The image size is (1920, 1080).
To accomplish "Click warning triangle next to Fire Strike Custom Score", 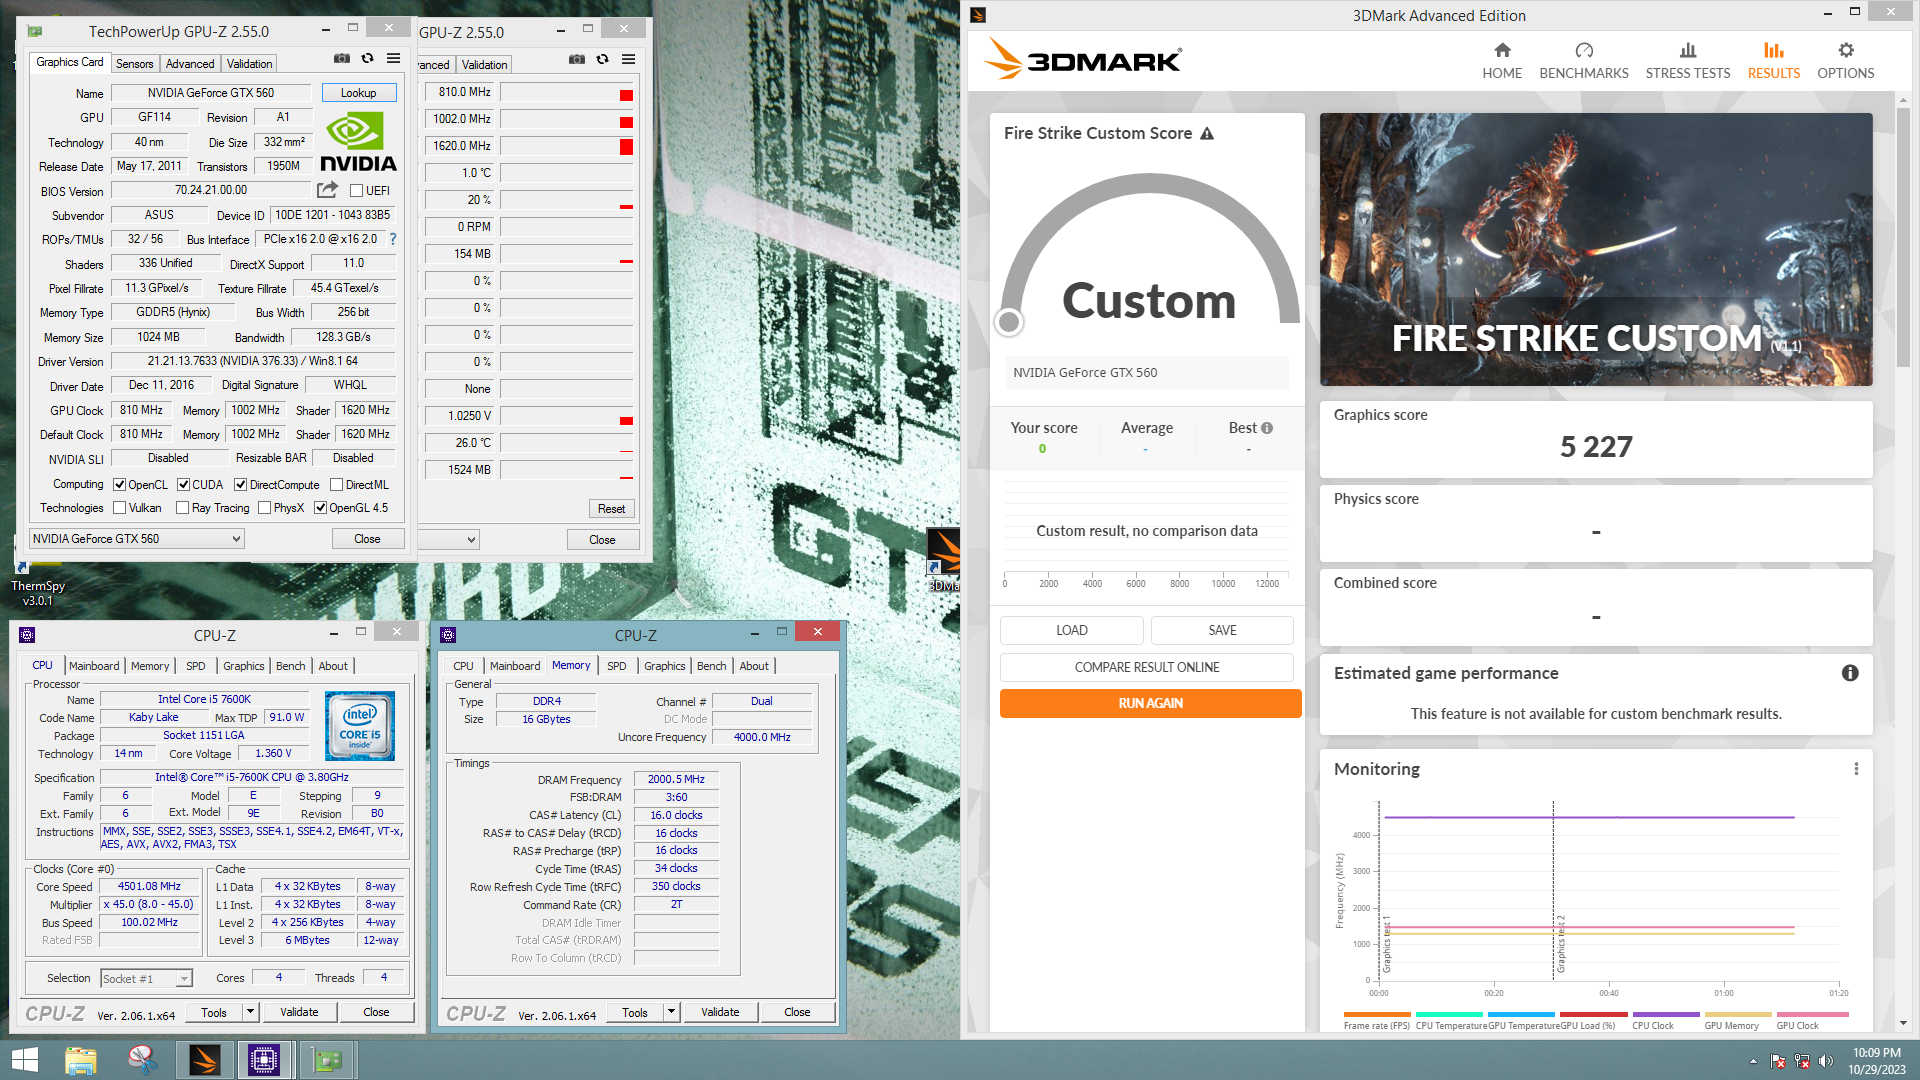I will pyautogui.click(x=1207, y=133).
